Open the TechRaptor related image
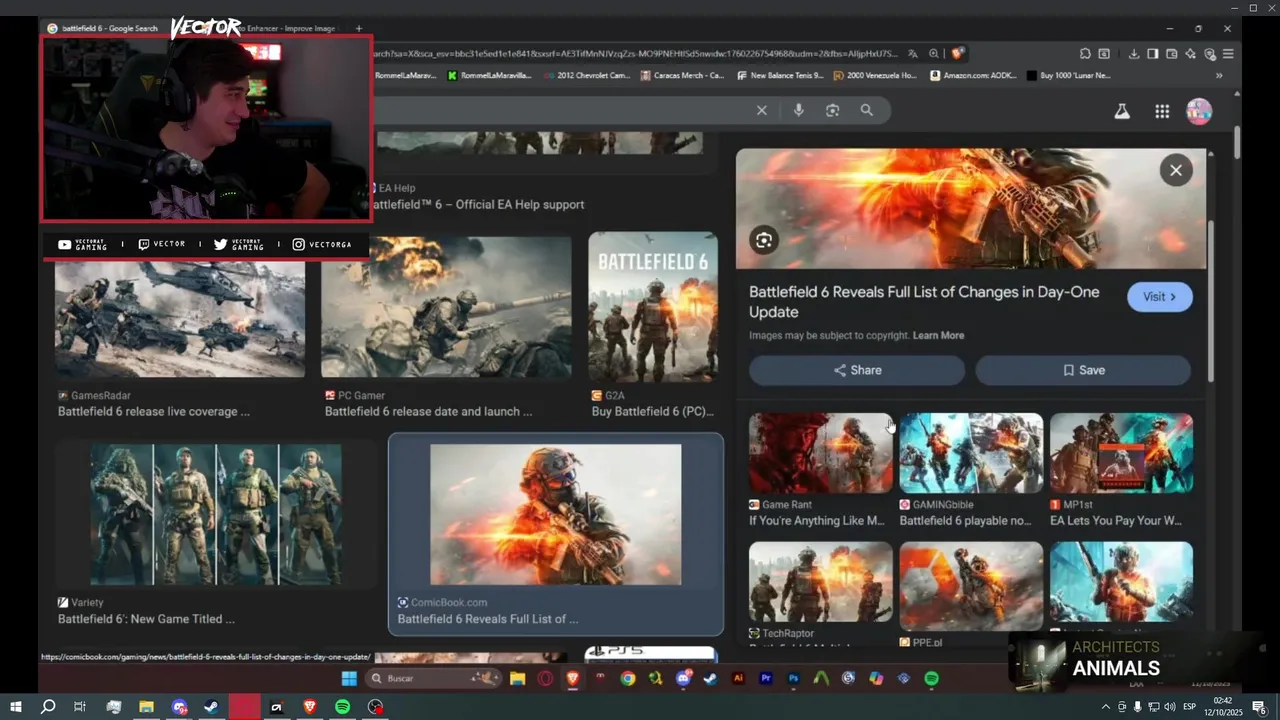This screenshot has height=720, width=1280. pyautogui.click(x=820, y=582)
